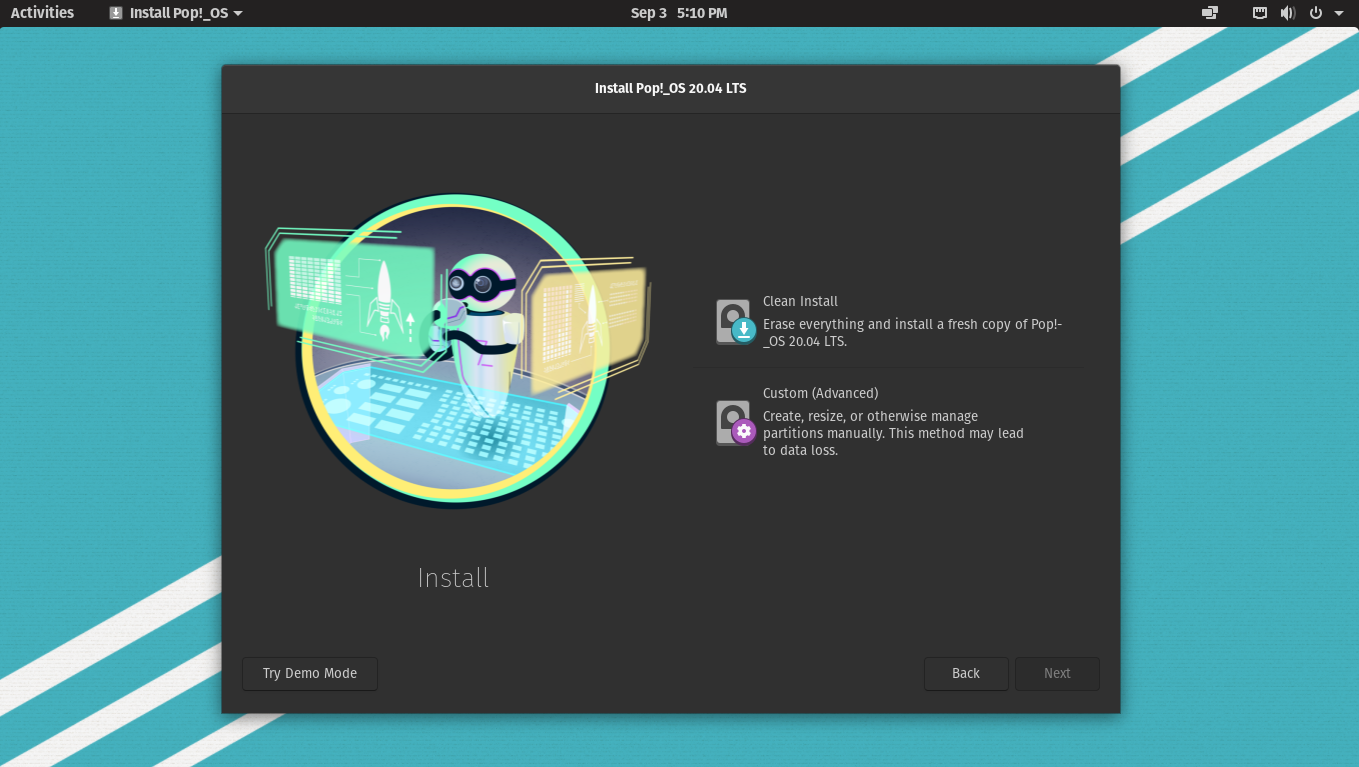Open the wired network status icon
This screenshot has width=1359, height=767.
coord(1260,13)
